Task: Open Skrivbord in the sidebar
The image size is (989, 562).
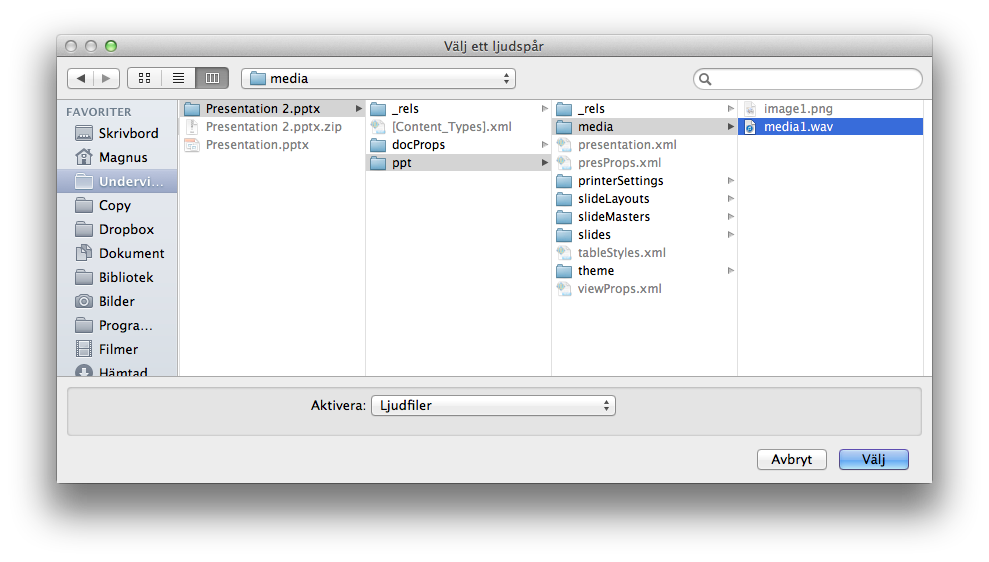Action: 127,133
